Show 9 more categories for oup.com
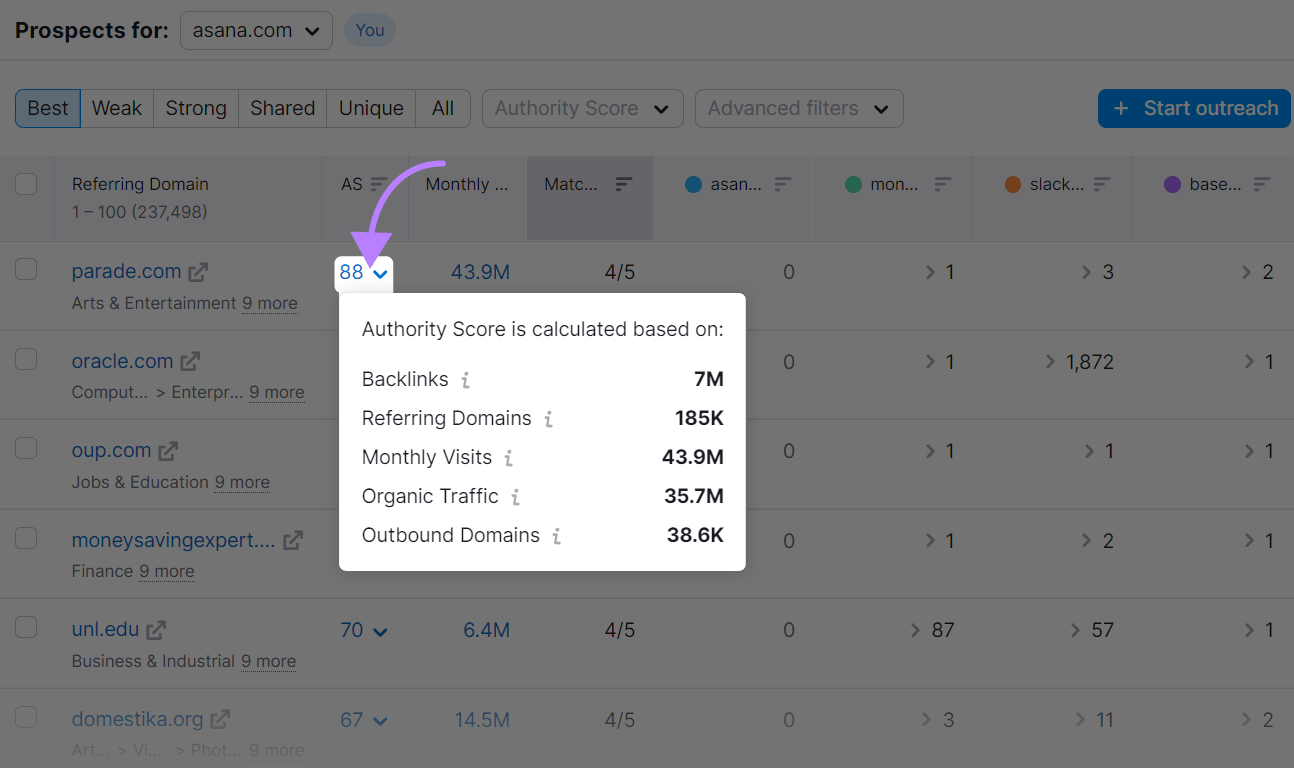1294x768 pixels. (x=242, y=482)
